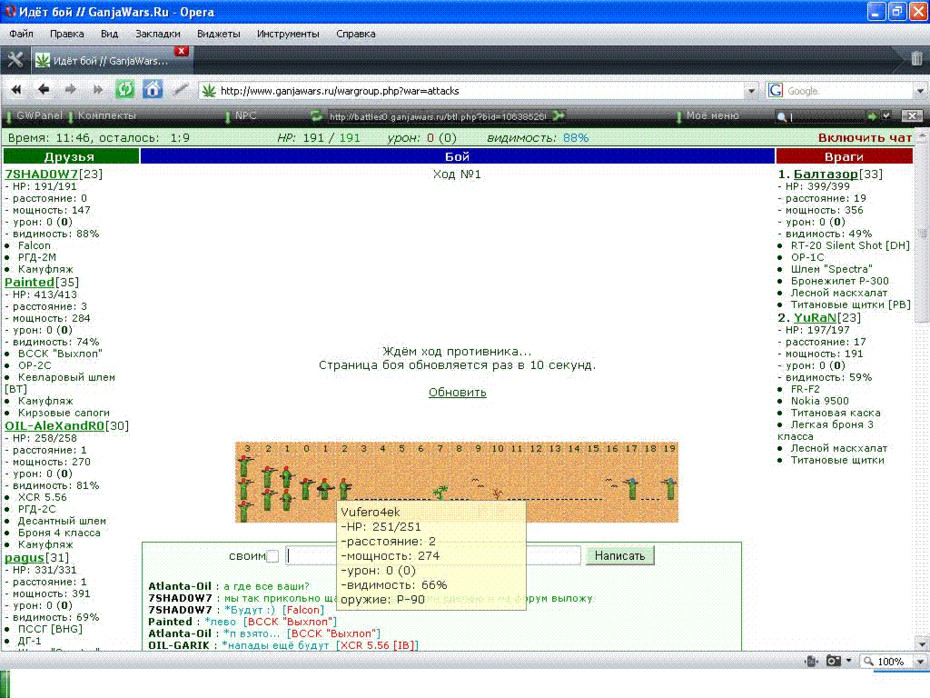Click the Написать button

[x=620, y=556]
